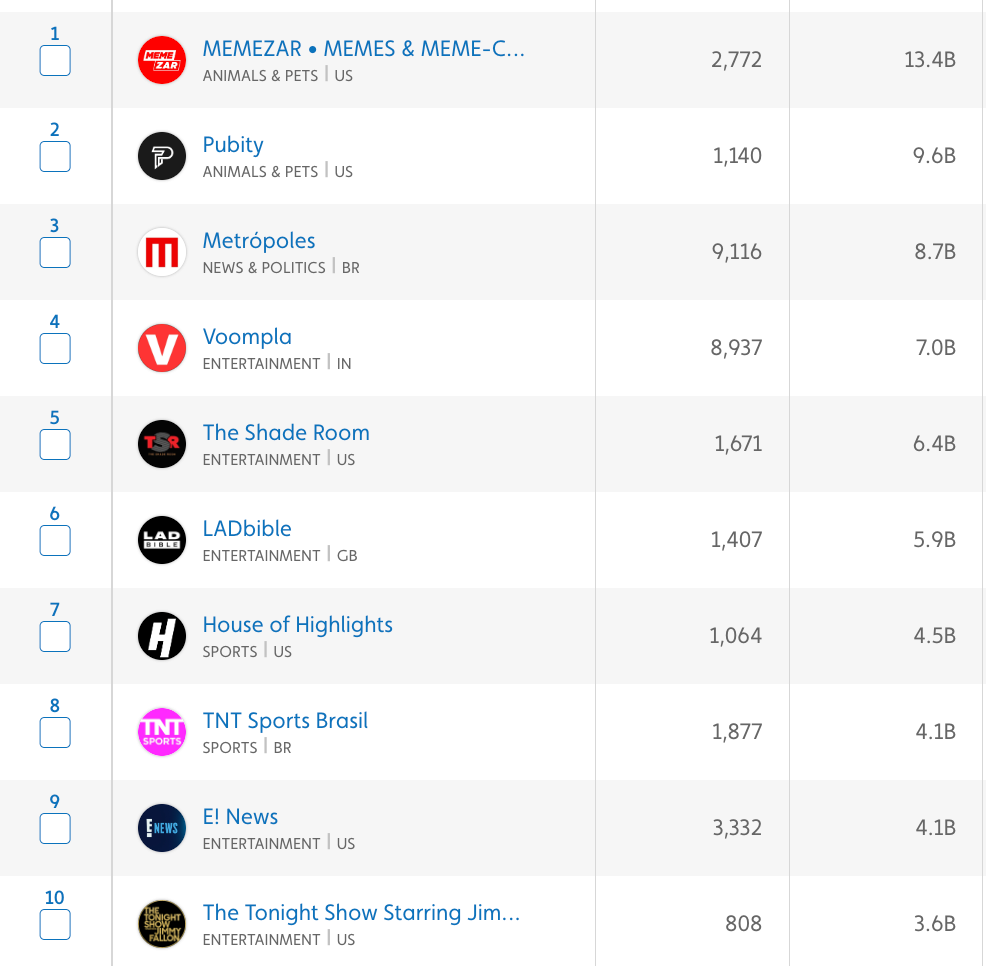986x966 pixels.
Task: Click the House of Highlights logo
Action: [162, 636]
